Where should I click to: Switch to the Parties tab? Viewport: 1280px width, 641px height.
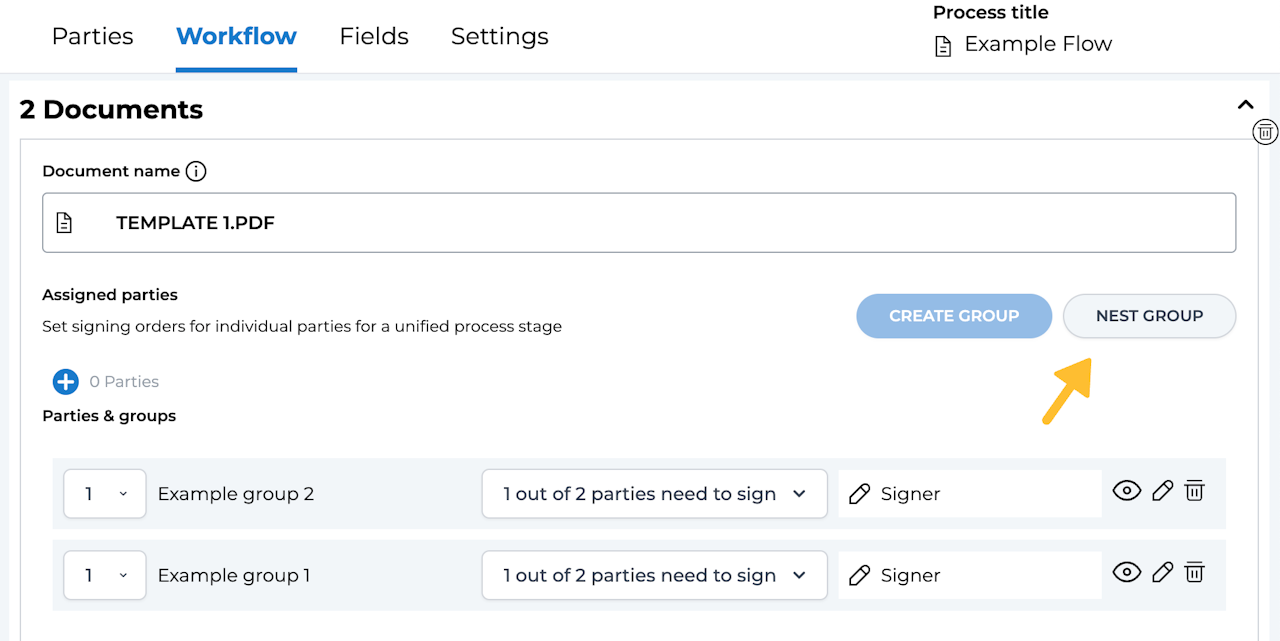pos(92,36)
